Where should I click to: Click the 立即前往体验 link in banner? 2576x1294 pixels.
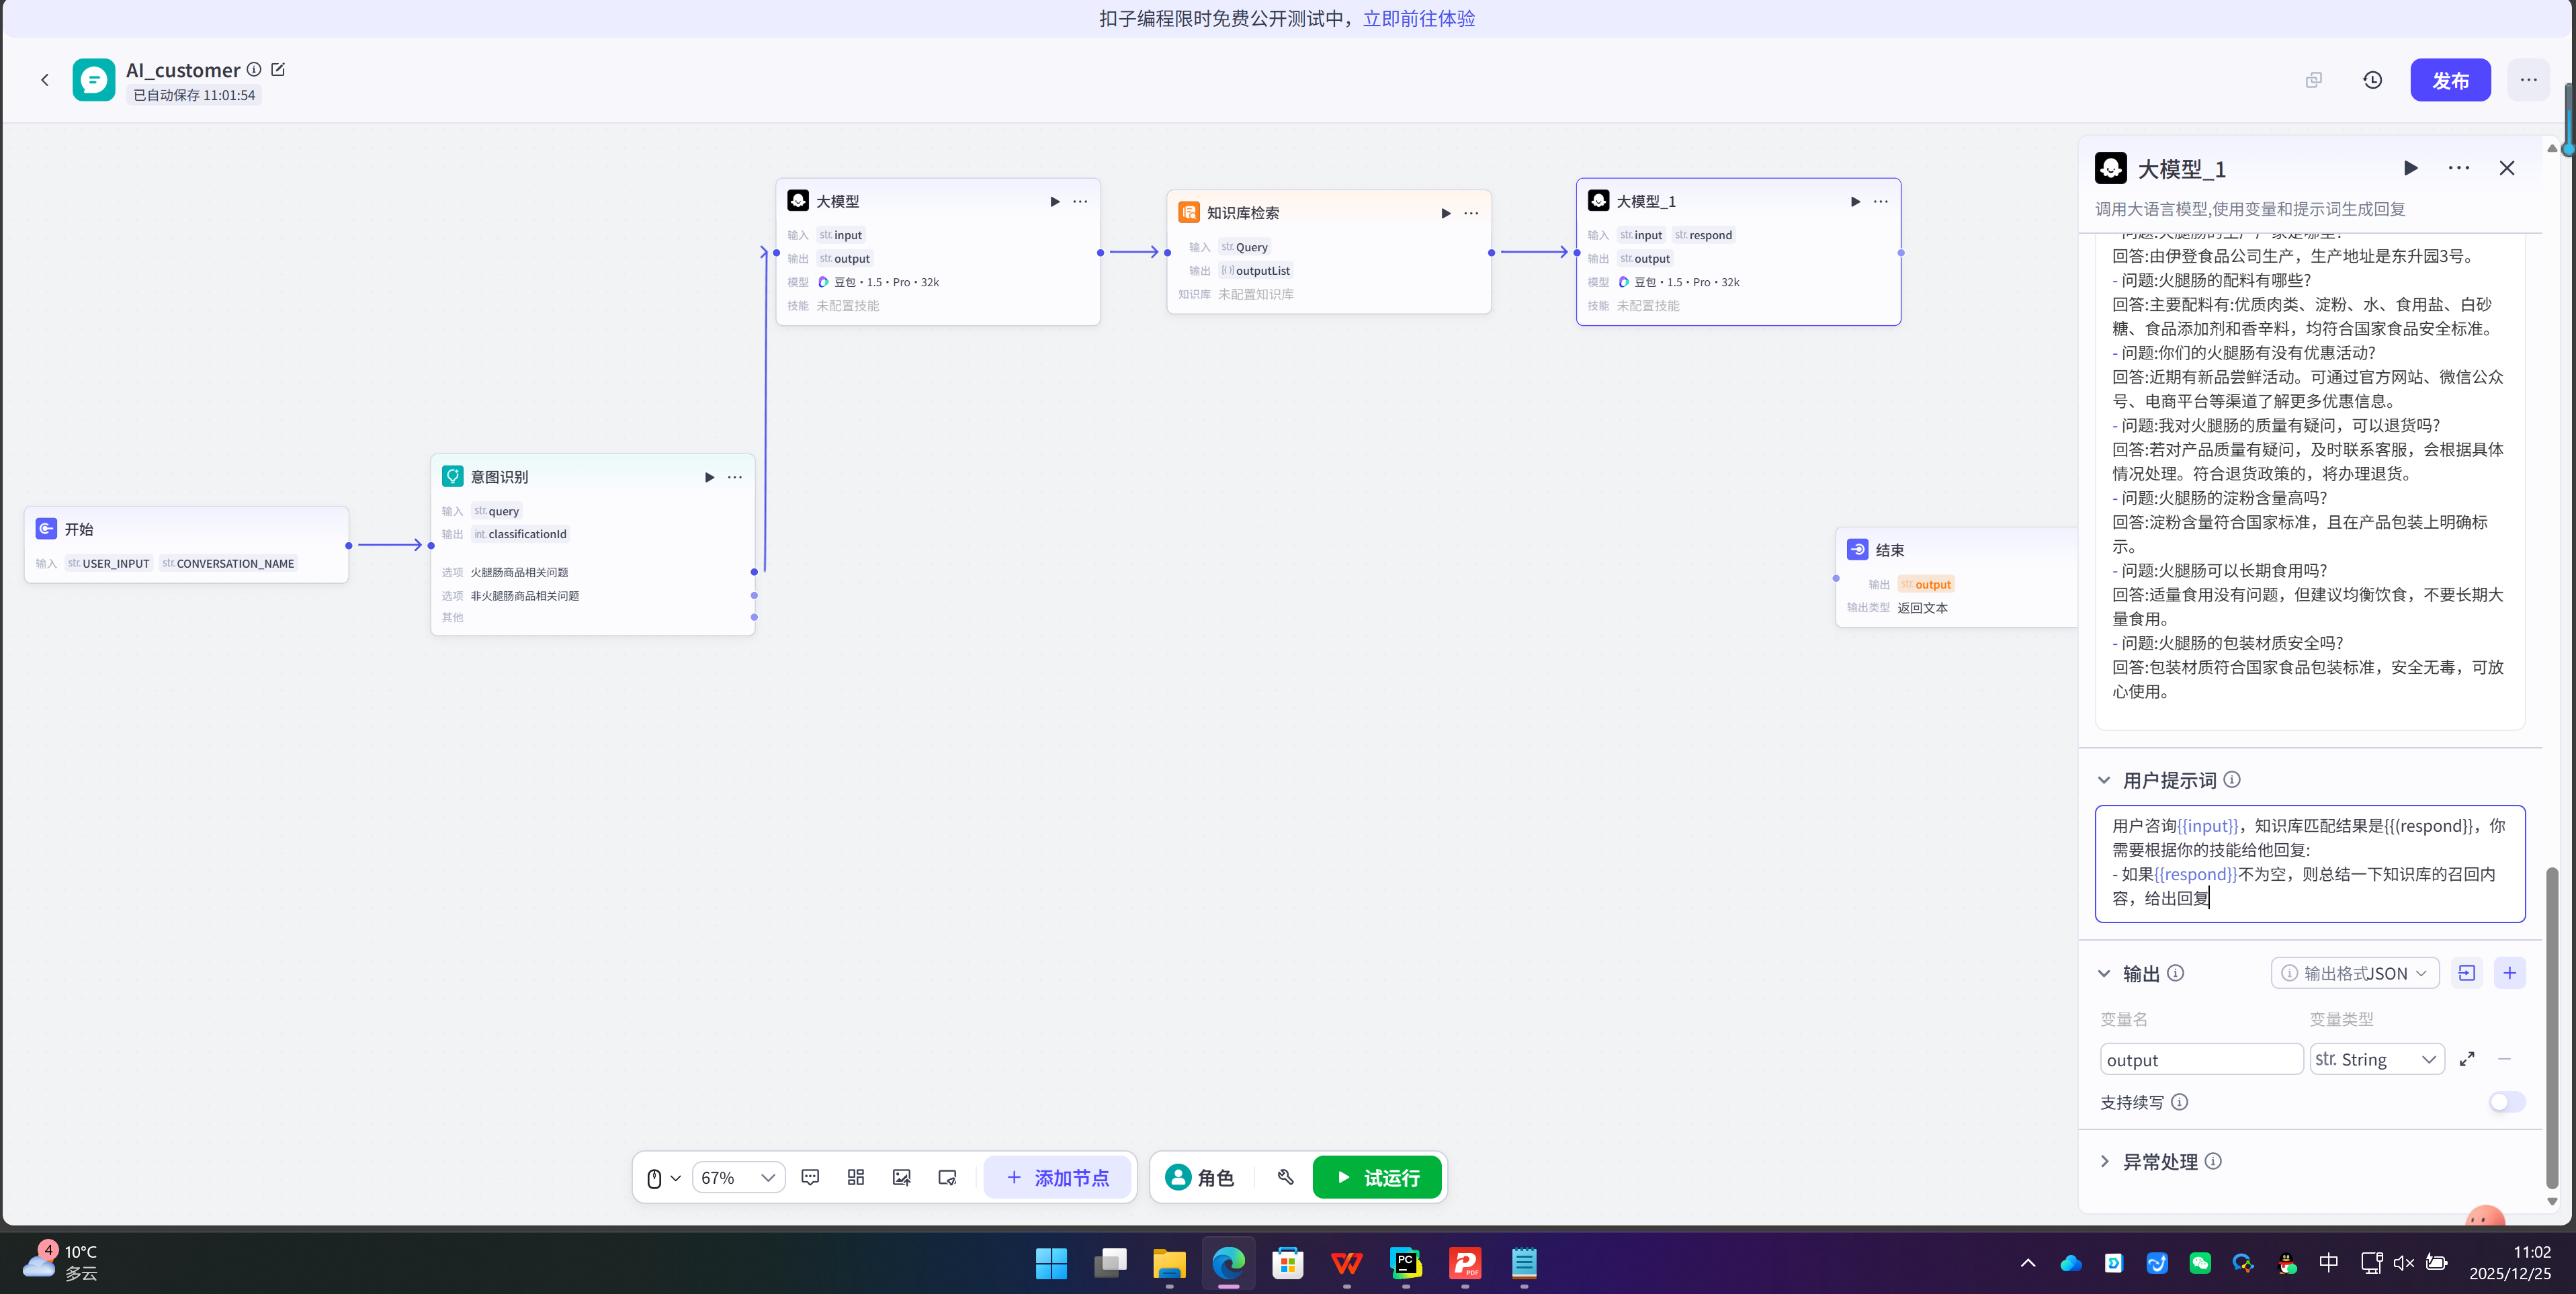click(1418, 18)
